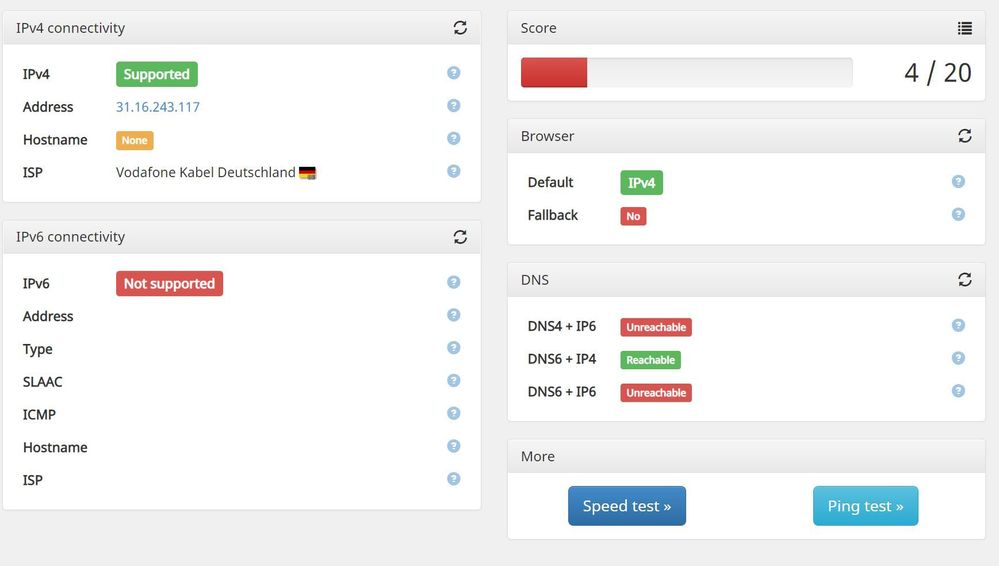Click the Type label in IPv6 panel

click(x=38, y=349)
